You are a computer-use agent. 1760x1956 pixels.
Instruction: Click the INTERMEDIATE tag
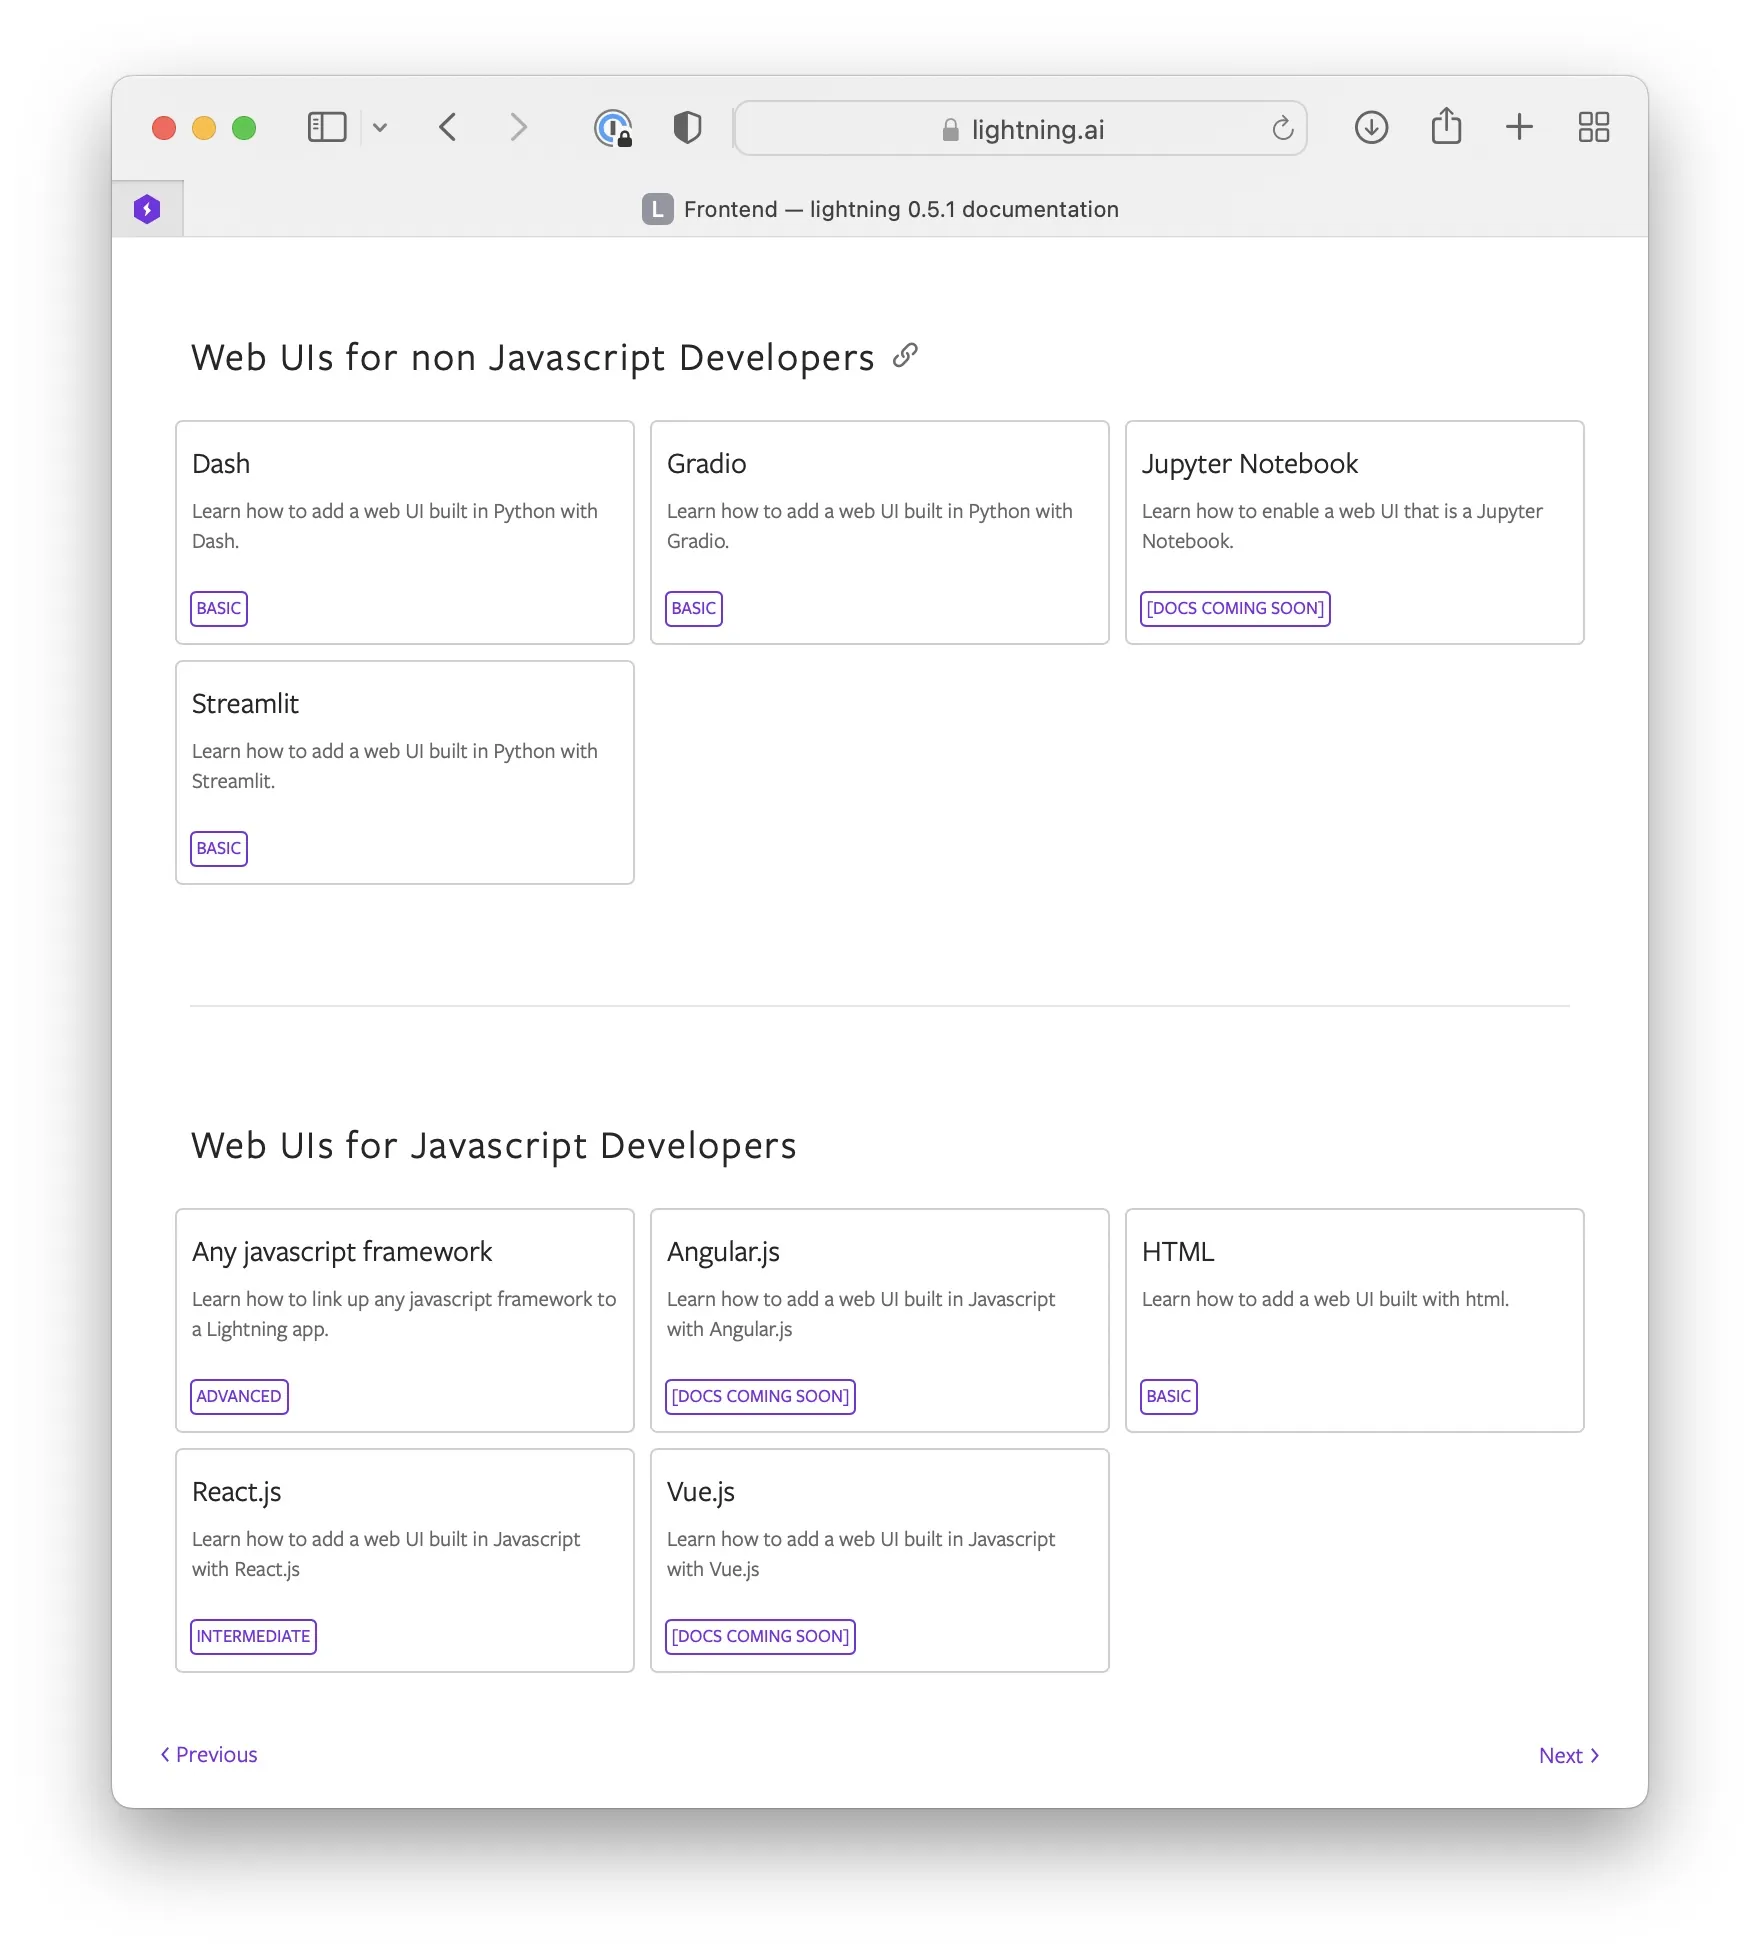click(253, 1636)
